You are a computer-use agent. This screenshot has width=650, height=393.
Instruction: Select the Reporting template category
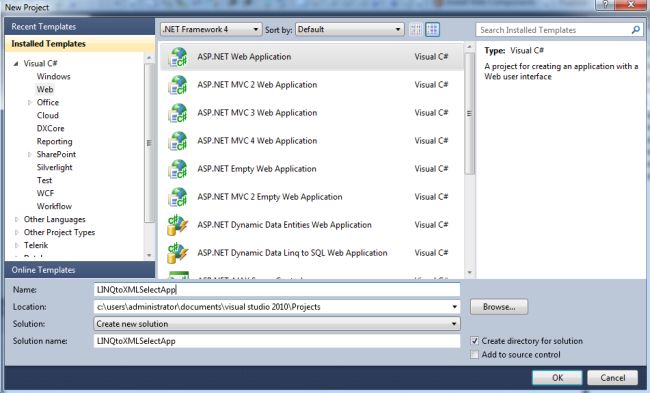pos(54,142)
